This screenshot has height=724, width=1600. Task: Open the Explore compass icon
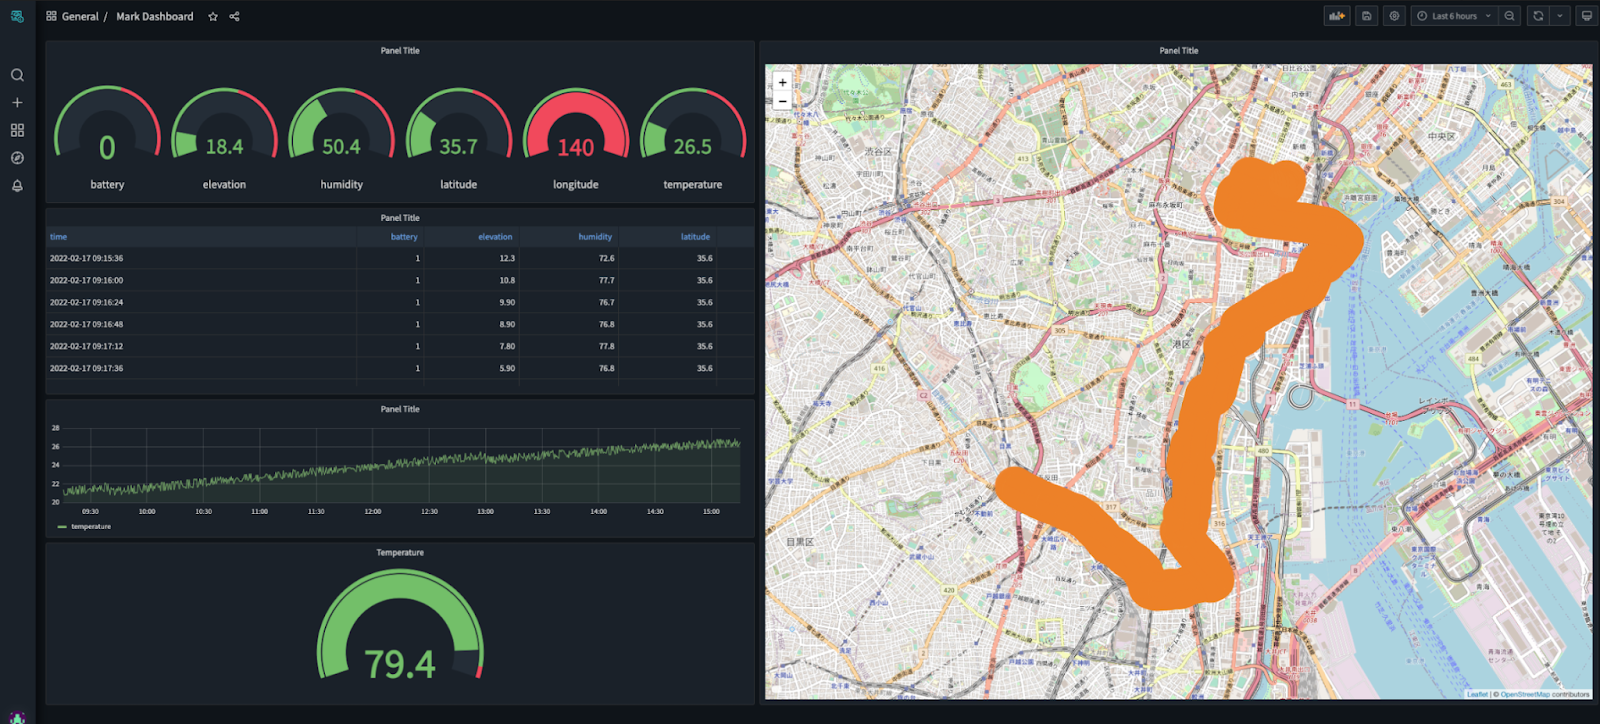[17, 158]
